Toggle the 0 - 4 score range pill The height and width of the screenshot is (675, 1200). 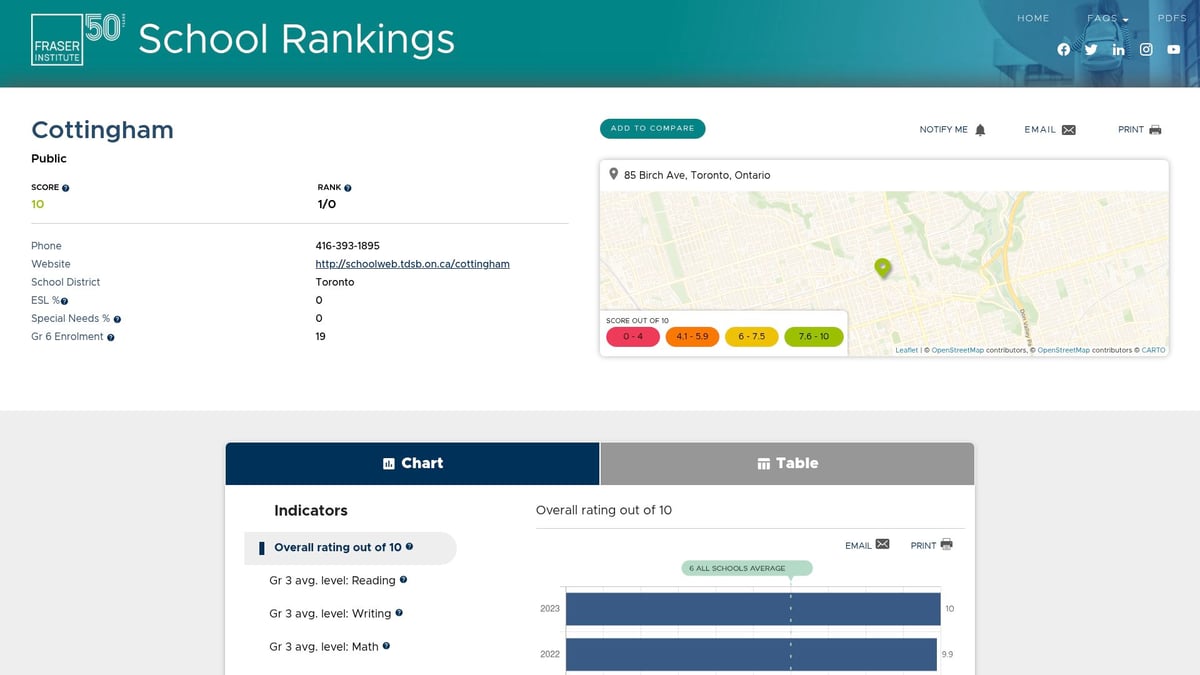pyautogui.click(x=632, y=337)
